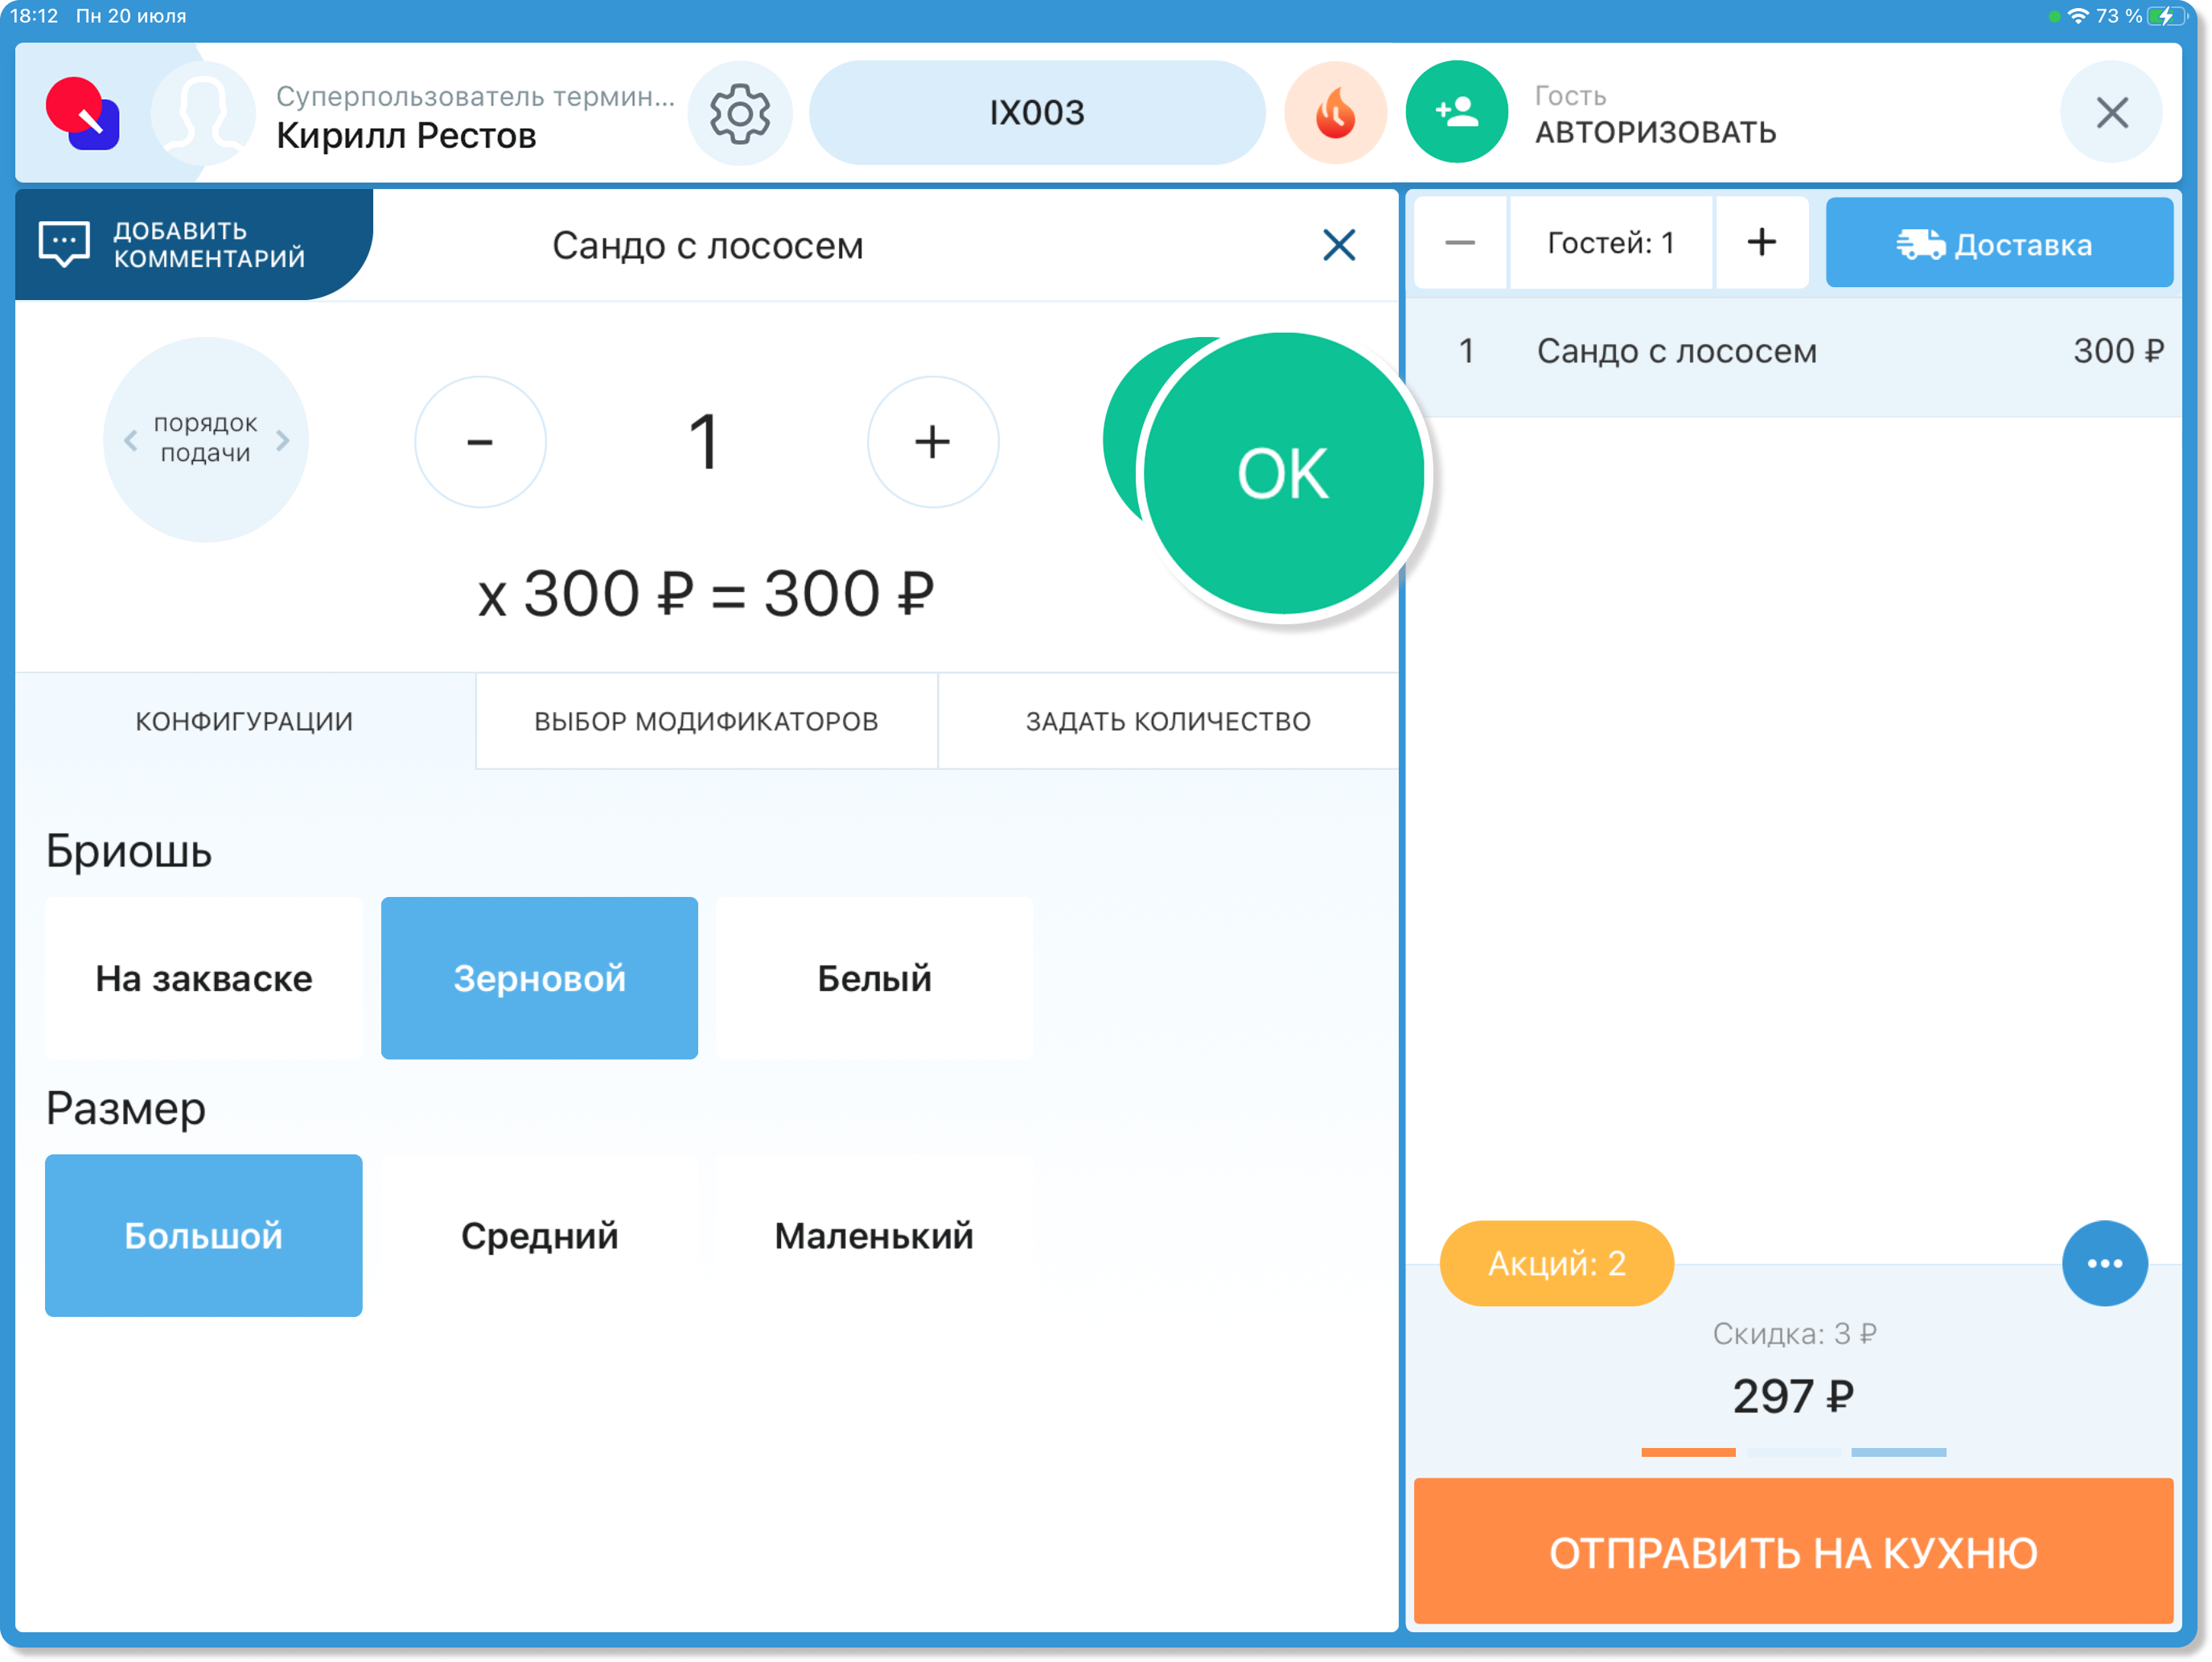Tap the blue page indicator segment
Screen dimensions: 2212x1662
click(x=1899, y=1452)
